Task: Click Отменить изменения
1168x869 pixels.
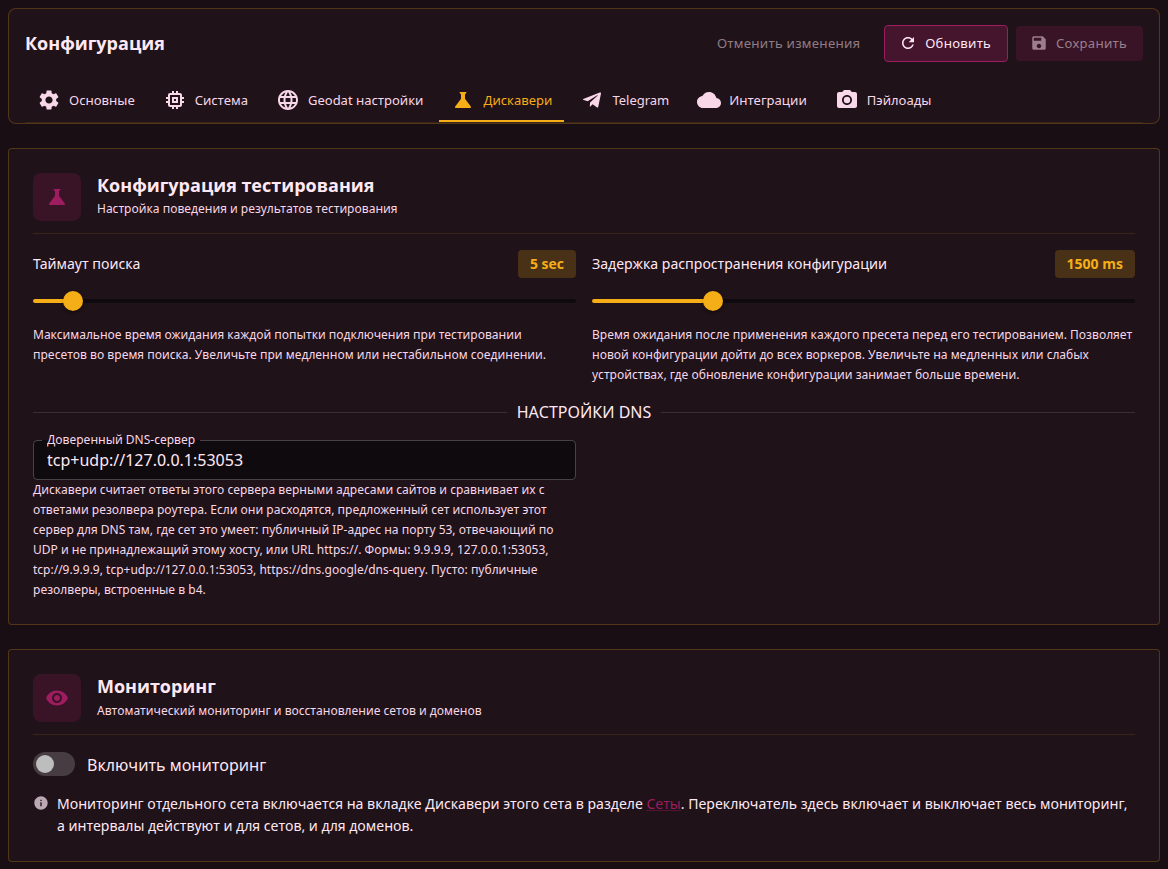Action: click(x=788, y=43)
